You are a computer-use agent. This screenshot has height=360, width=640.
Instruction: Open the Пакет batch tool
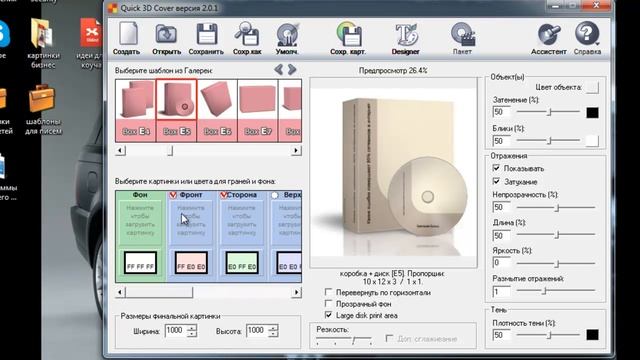(462, 38)
